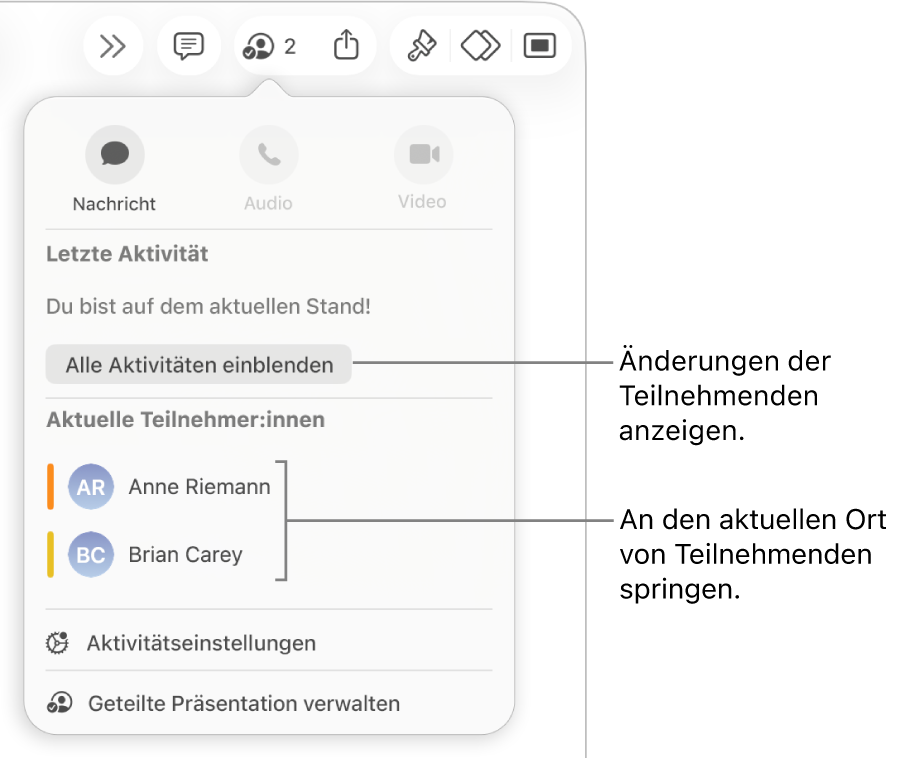Click orange color bar beside Anne Riemann

coord(50,487)
